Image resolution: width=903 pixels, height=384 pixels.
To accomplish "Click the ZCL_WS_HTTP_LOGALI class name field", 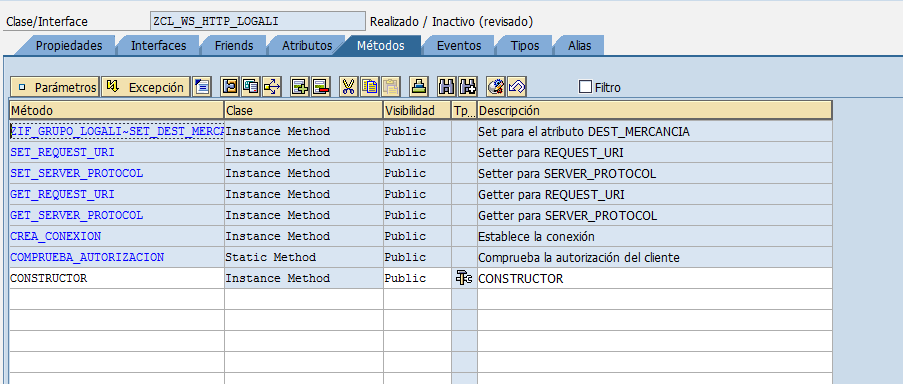I will tap(257, 21).
